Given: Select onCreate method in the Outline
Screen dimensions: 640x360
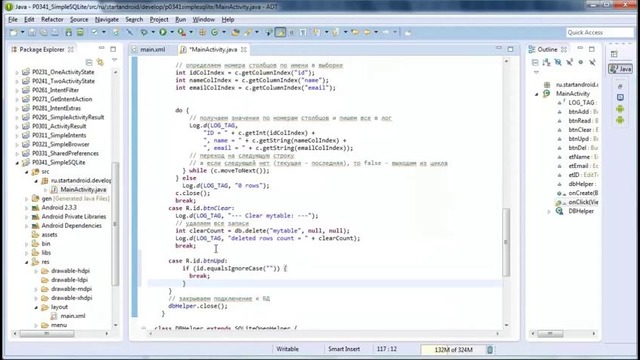Looking at the screenshot, I should (x=583, y=193).
